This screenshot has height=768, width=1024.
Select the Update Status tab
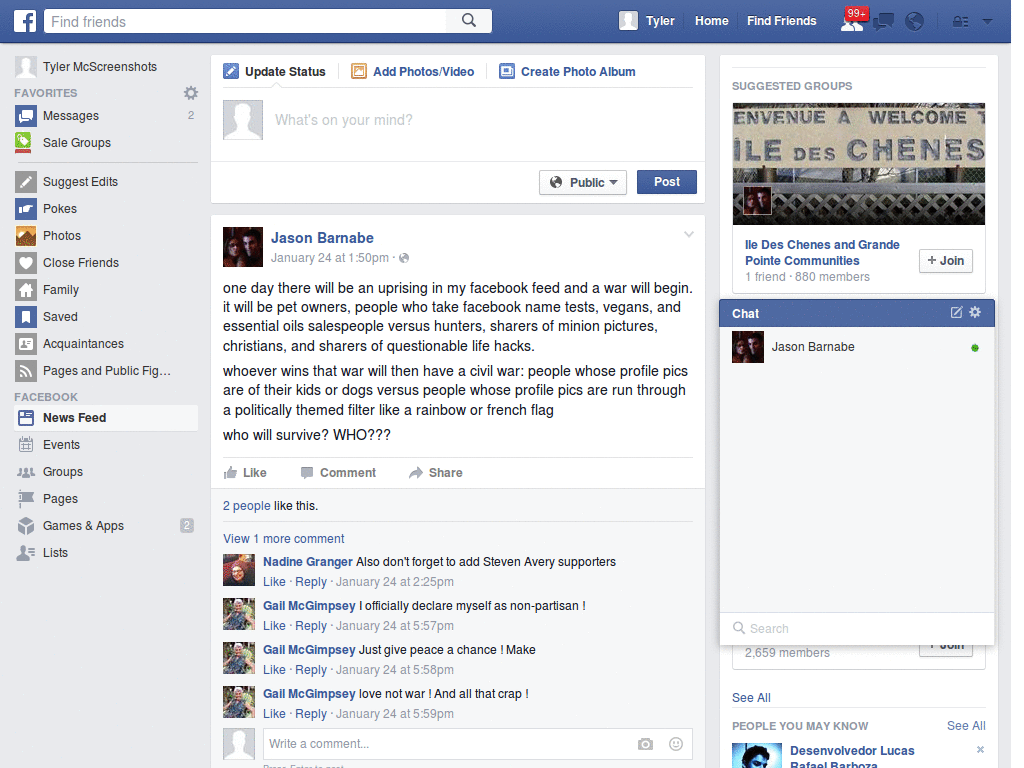click(274, 71)
